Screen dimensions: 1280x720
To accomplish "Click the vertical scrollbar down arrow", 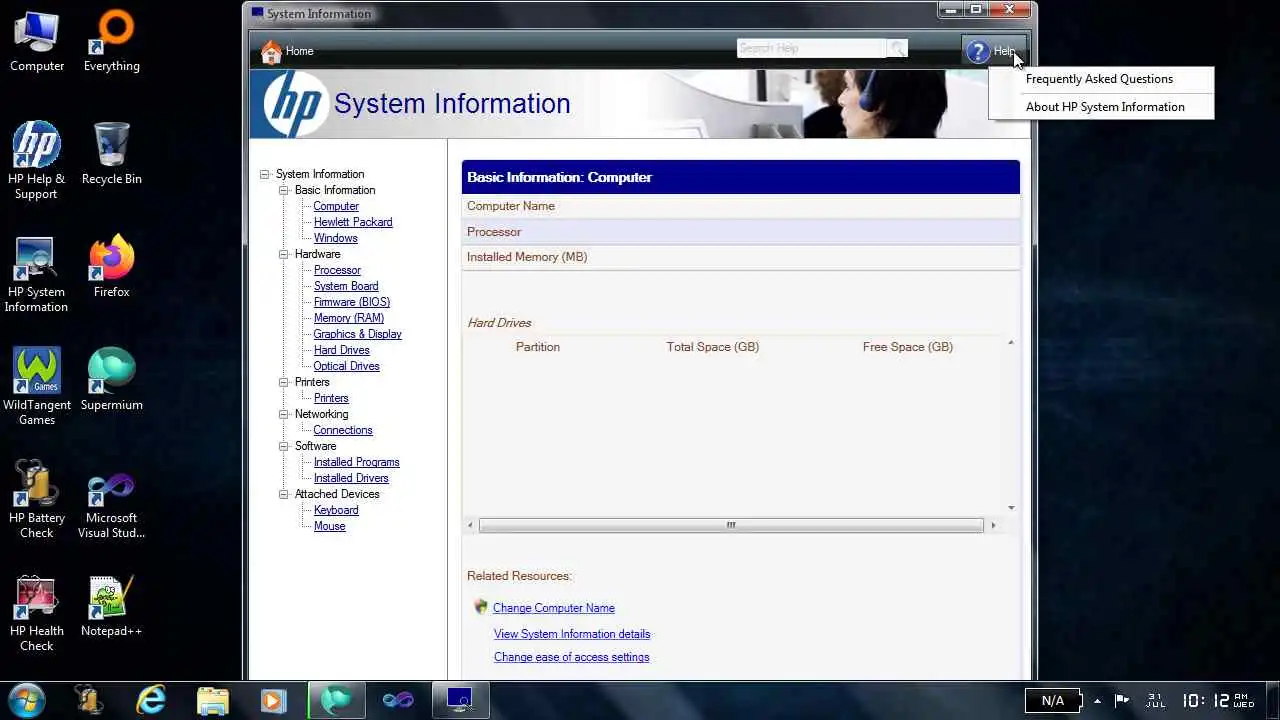I will 1011,508.
